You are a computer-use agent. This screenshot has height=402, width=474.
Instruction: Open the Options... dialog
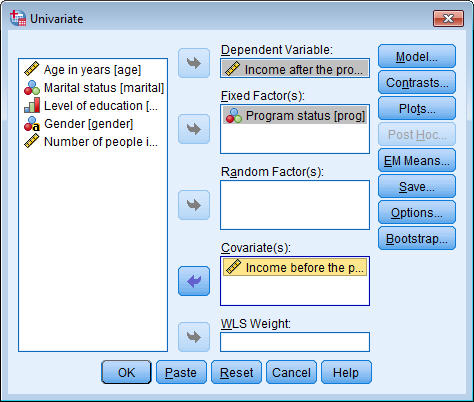pos(417,213)
